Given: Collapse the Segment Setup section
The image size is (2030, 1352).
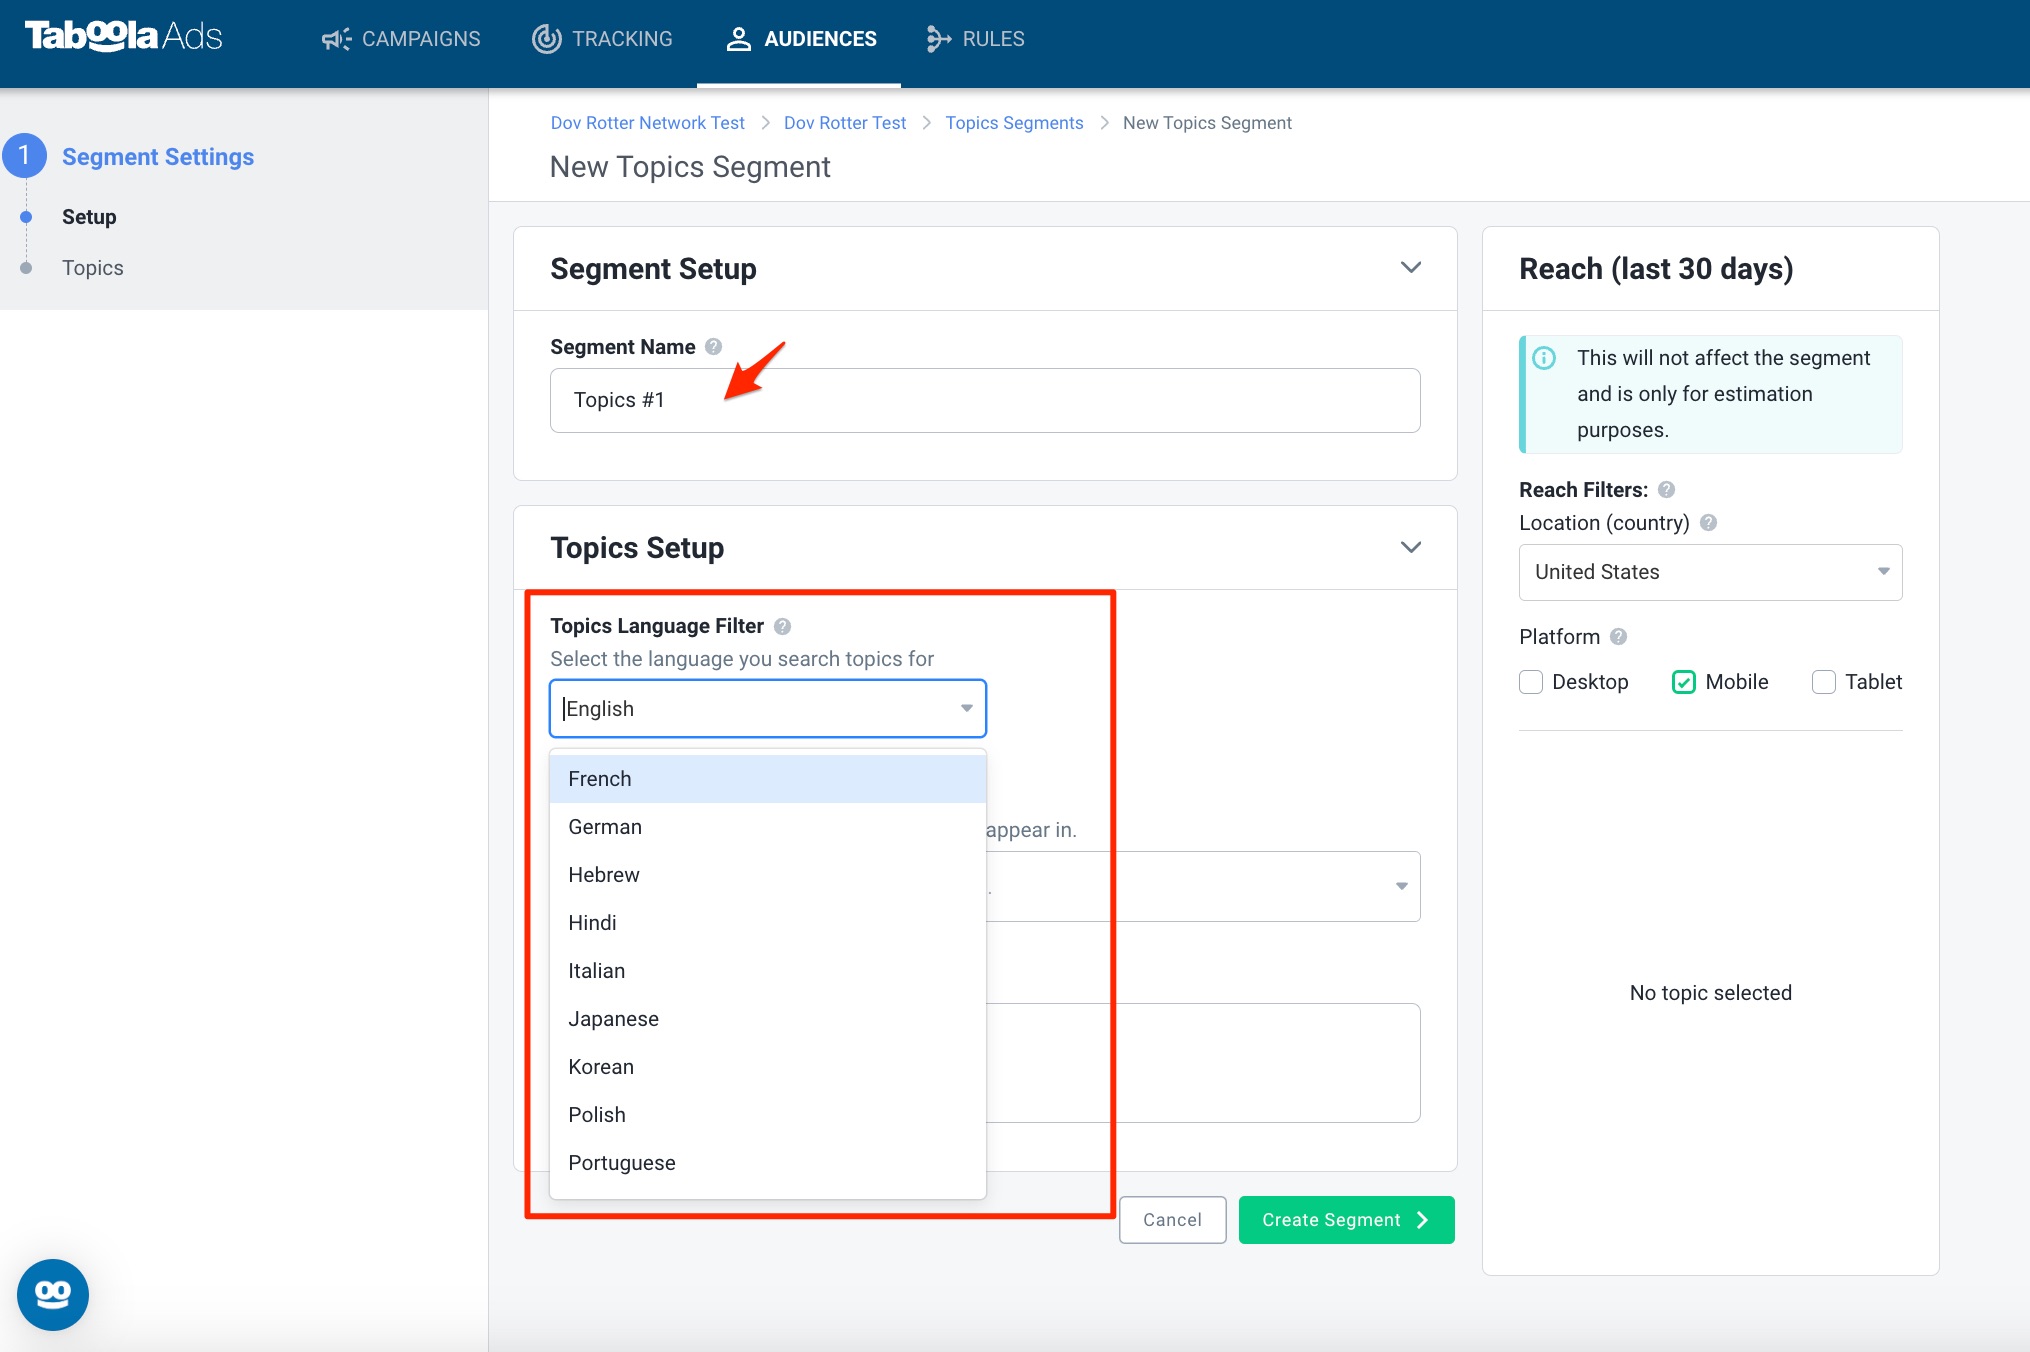Looking at the screenshot, I should point(1410,268).
